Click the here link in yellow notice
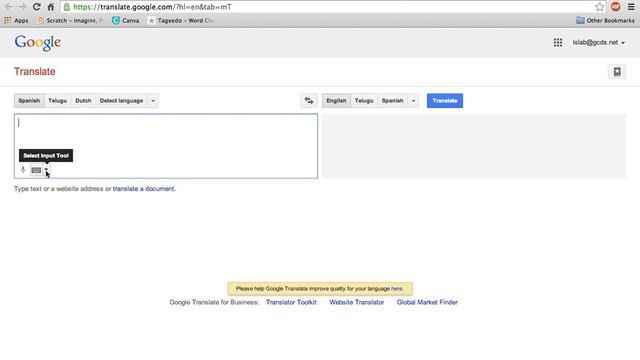Screen dimensions: 640x360 coord(396,289)
